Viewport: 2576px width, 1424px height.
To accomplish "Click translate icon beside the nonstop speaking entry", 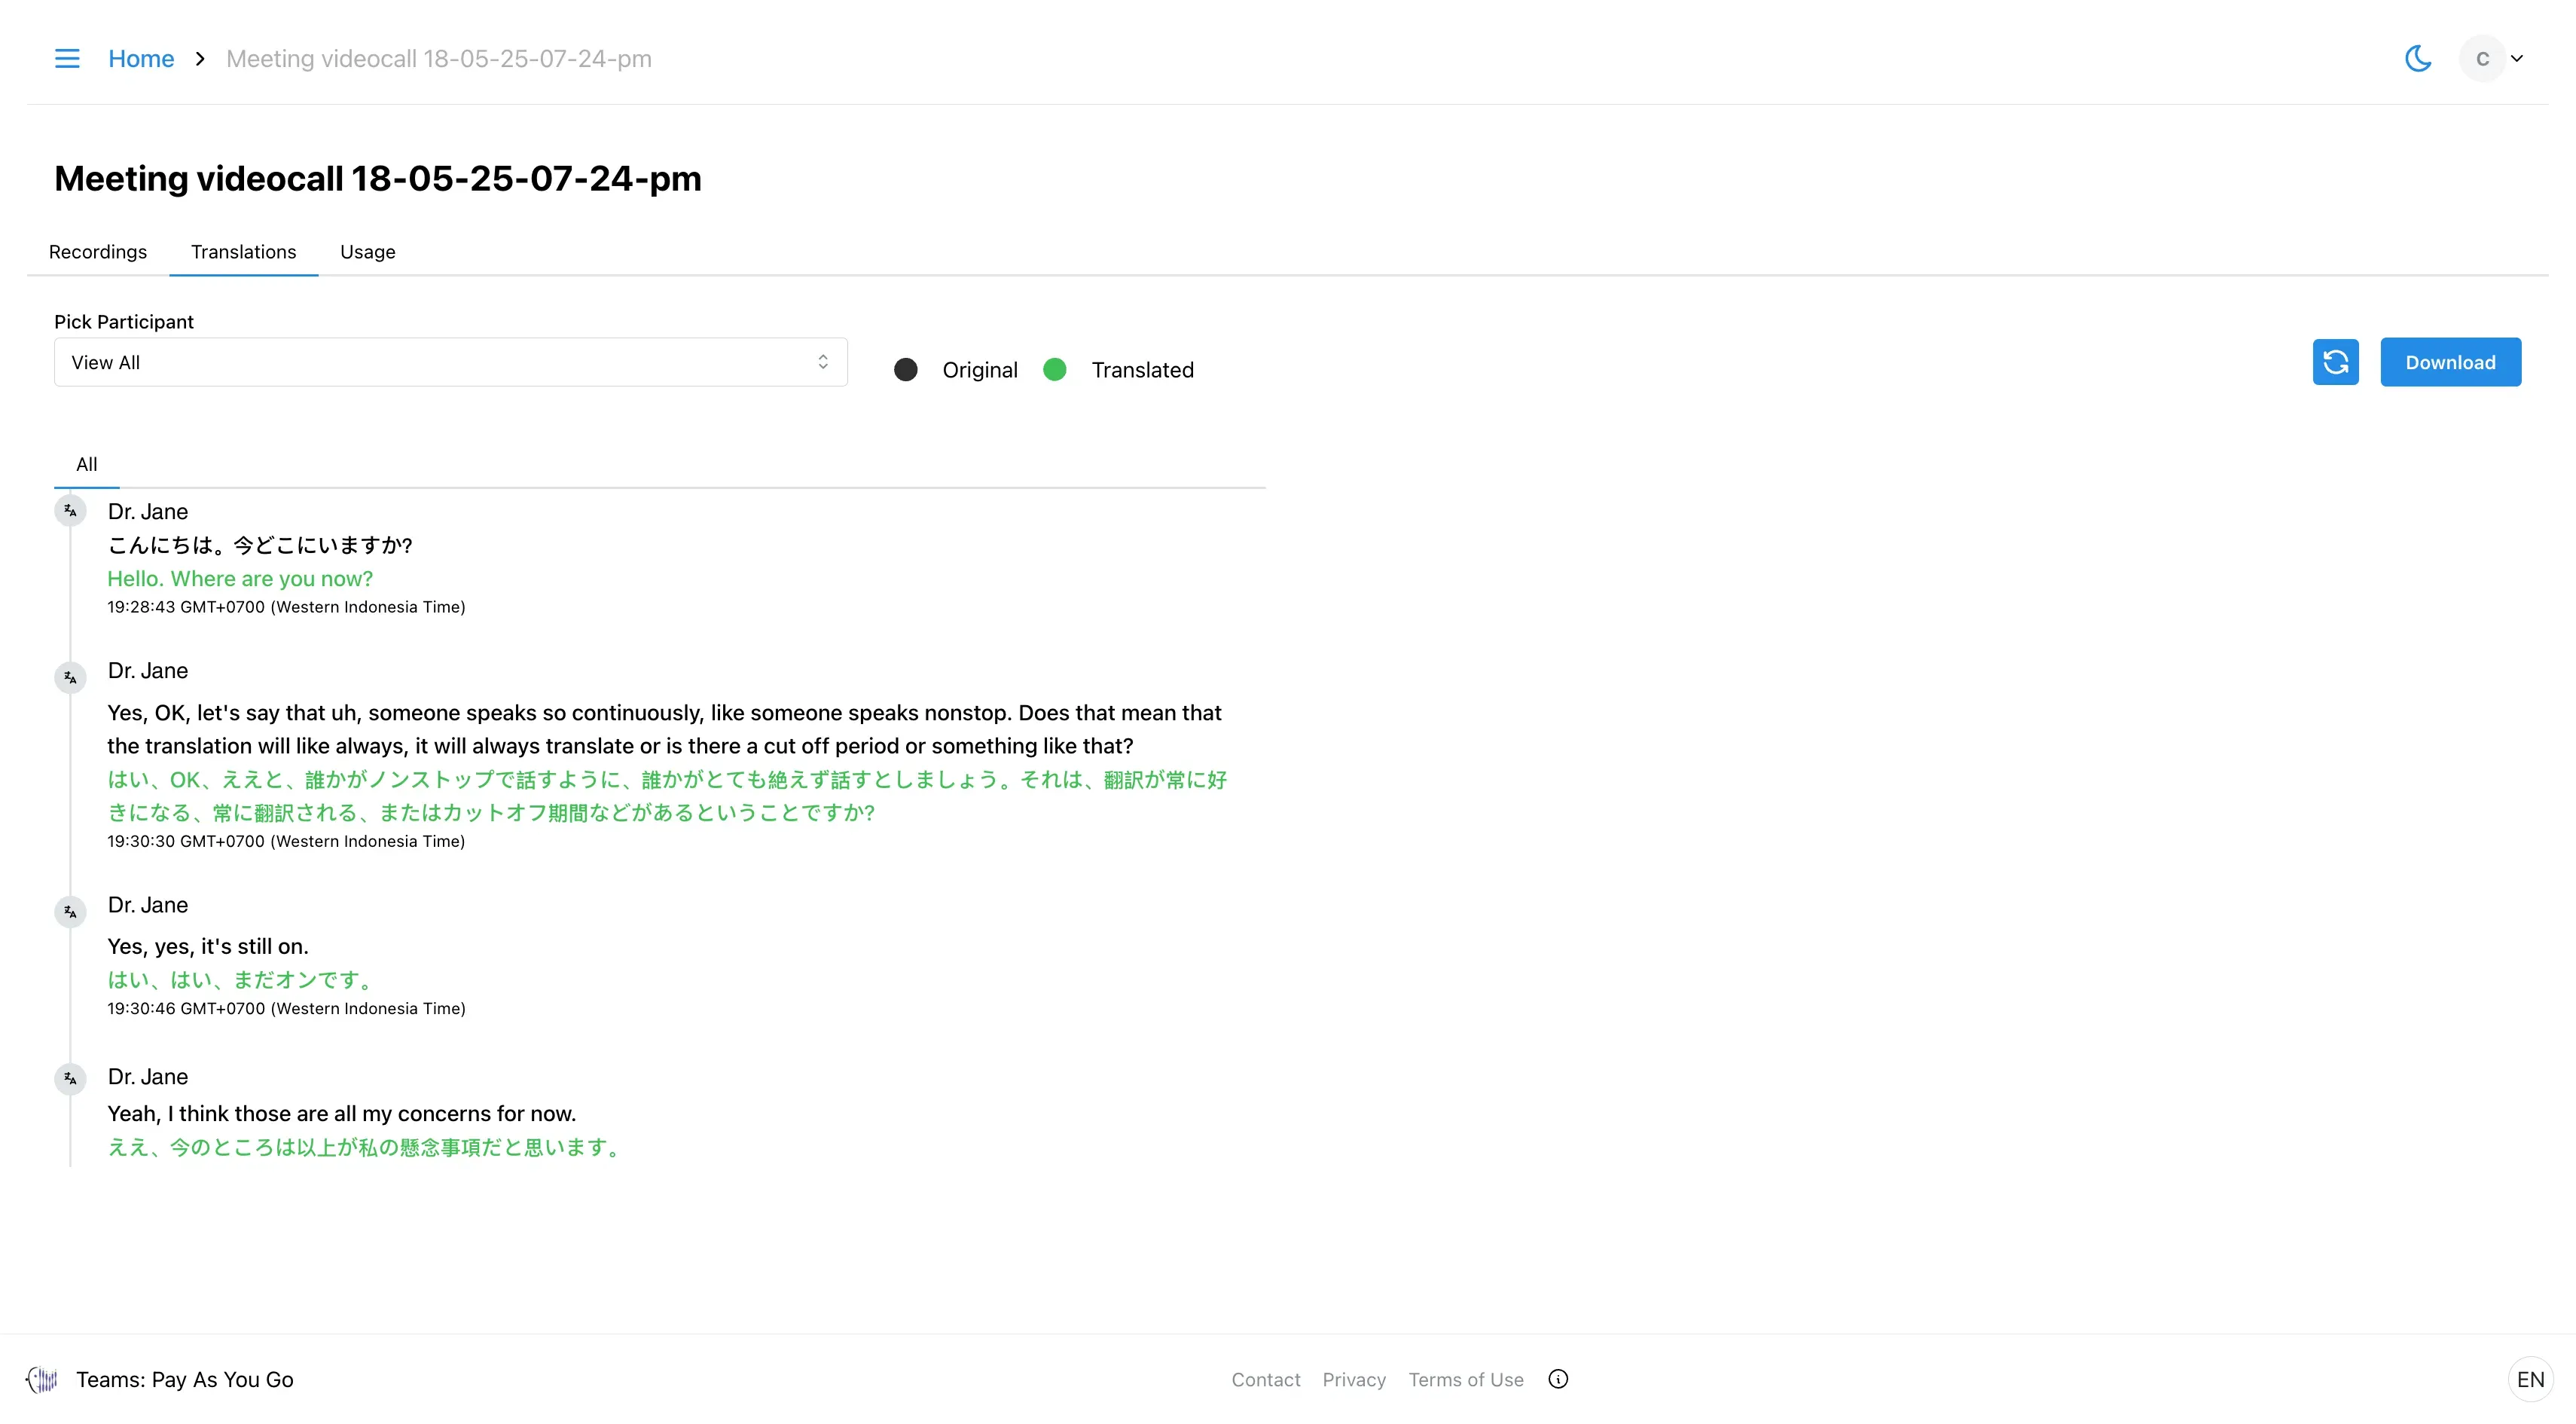I will [70, 678].
